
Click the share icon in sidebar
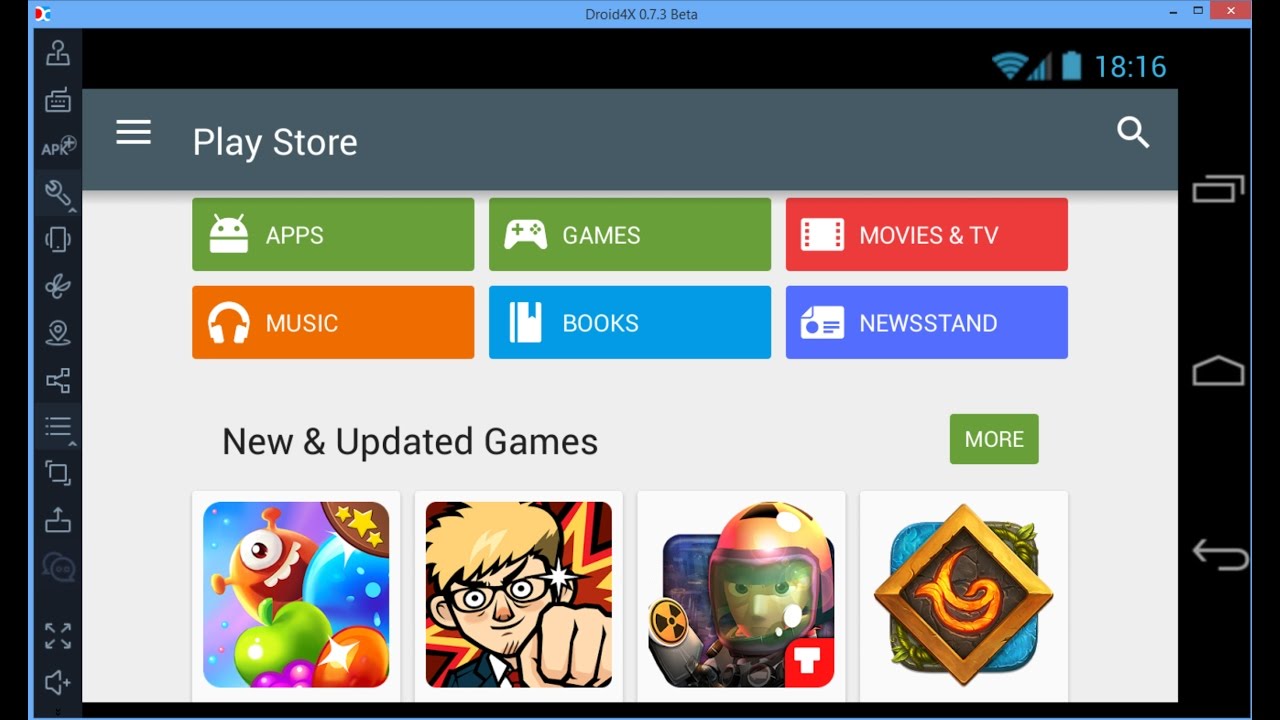(58, 380)
